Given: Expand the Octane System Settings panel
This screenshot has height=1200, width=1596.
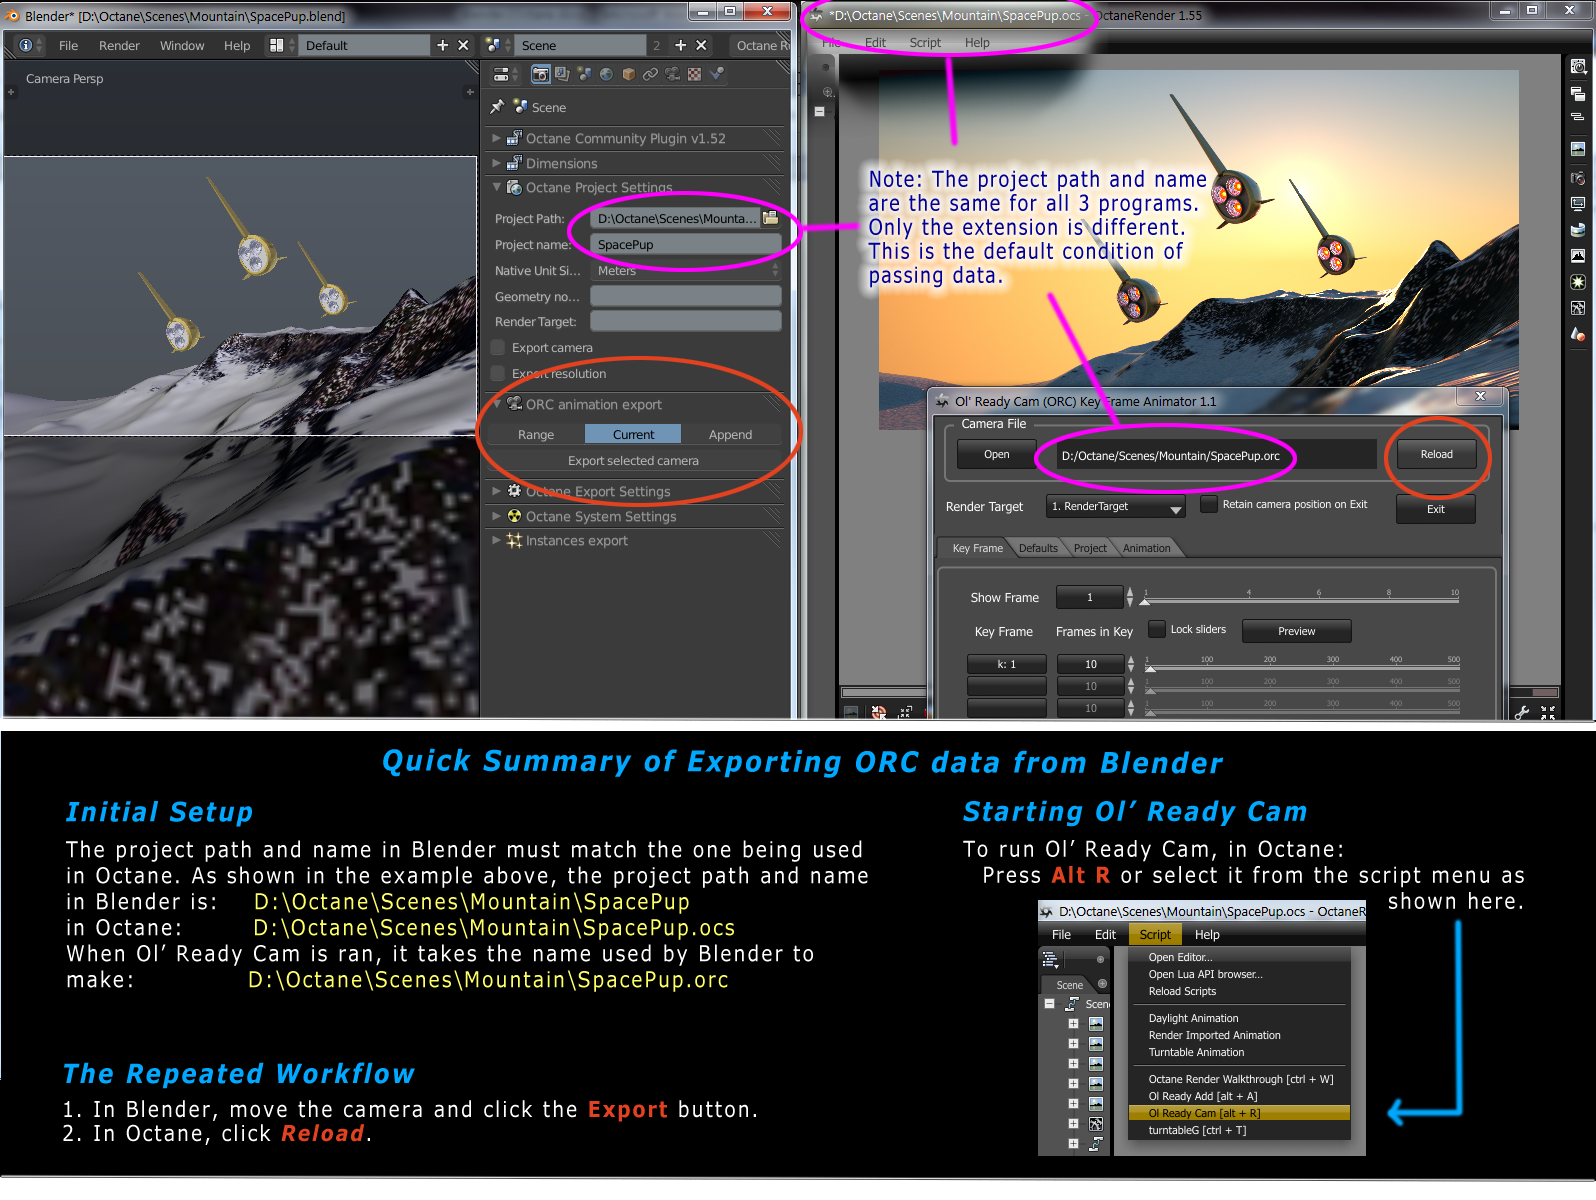Looking at the screenshot, I should (497, 516).
